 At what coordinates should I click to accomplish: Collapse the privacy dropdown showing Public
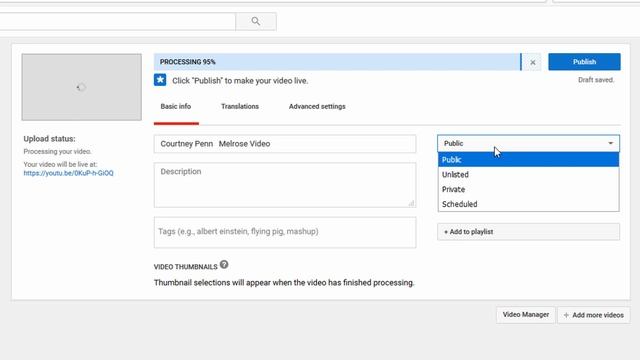point(528,143)
